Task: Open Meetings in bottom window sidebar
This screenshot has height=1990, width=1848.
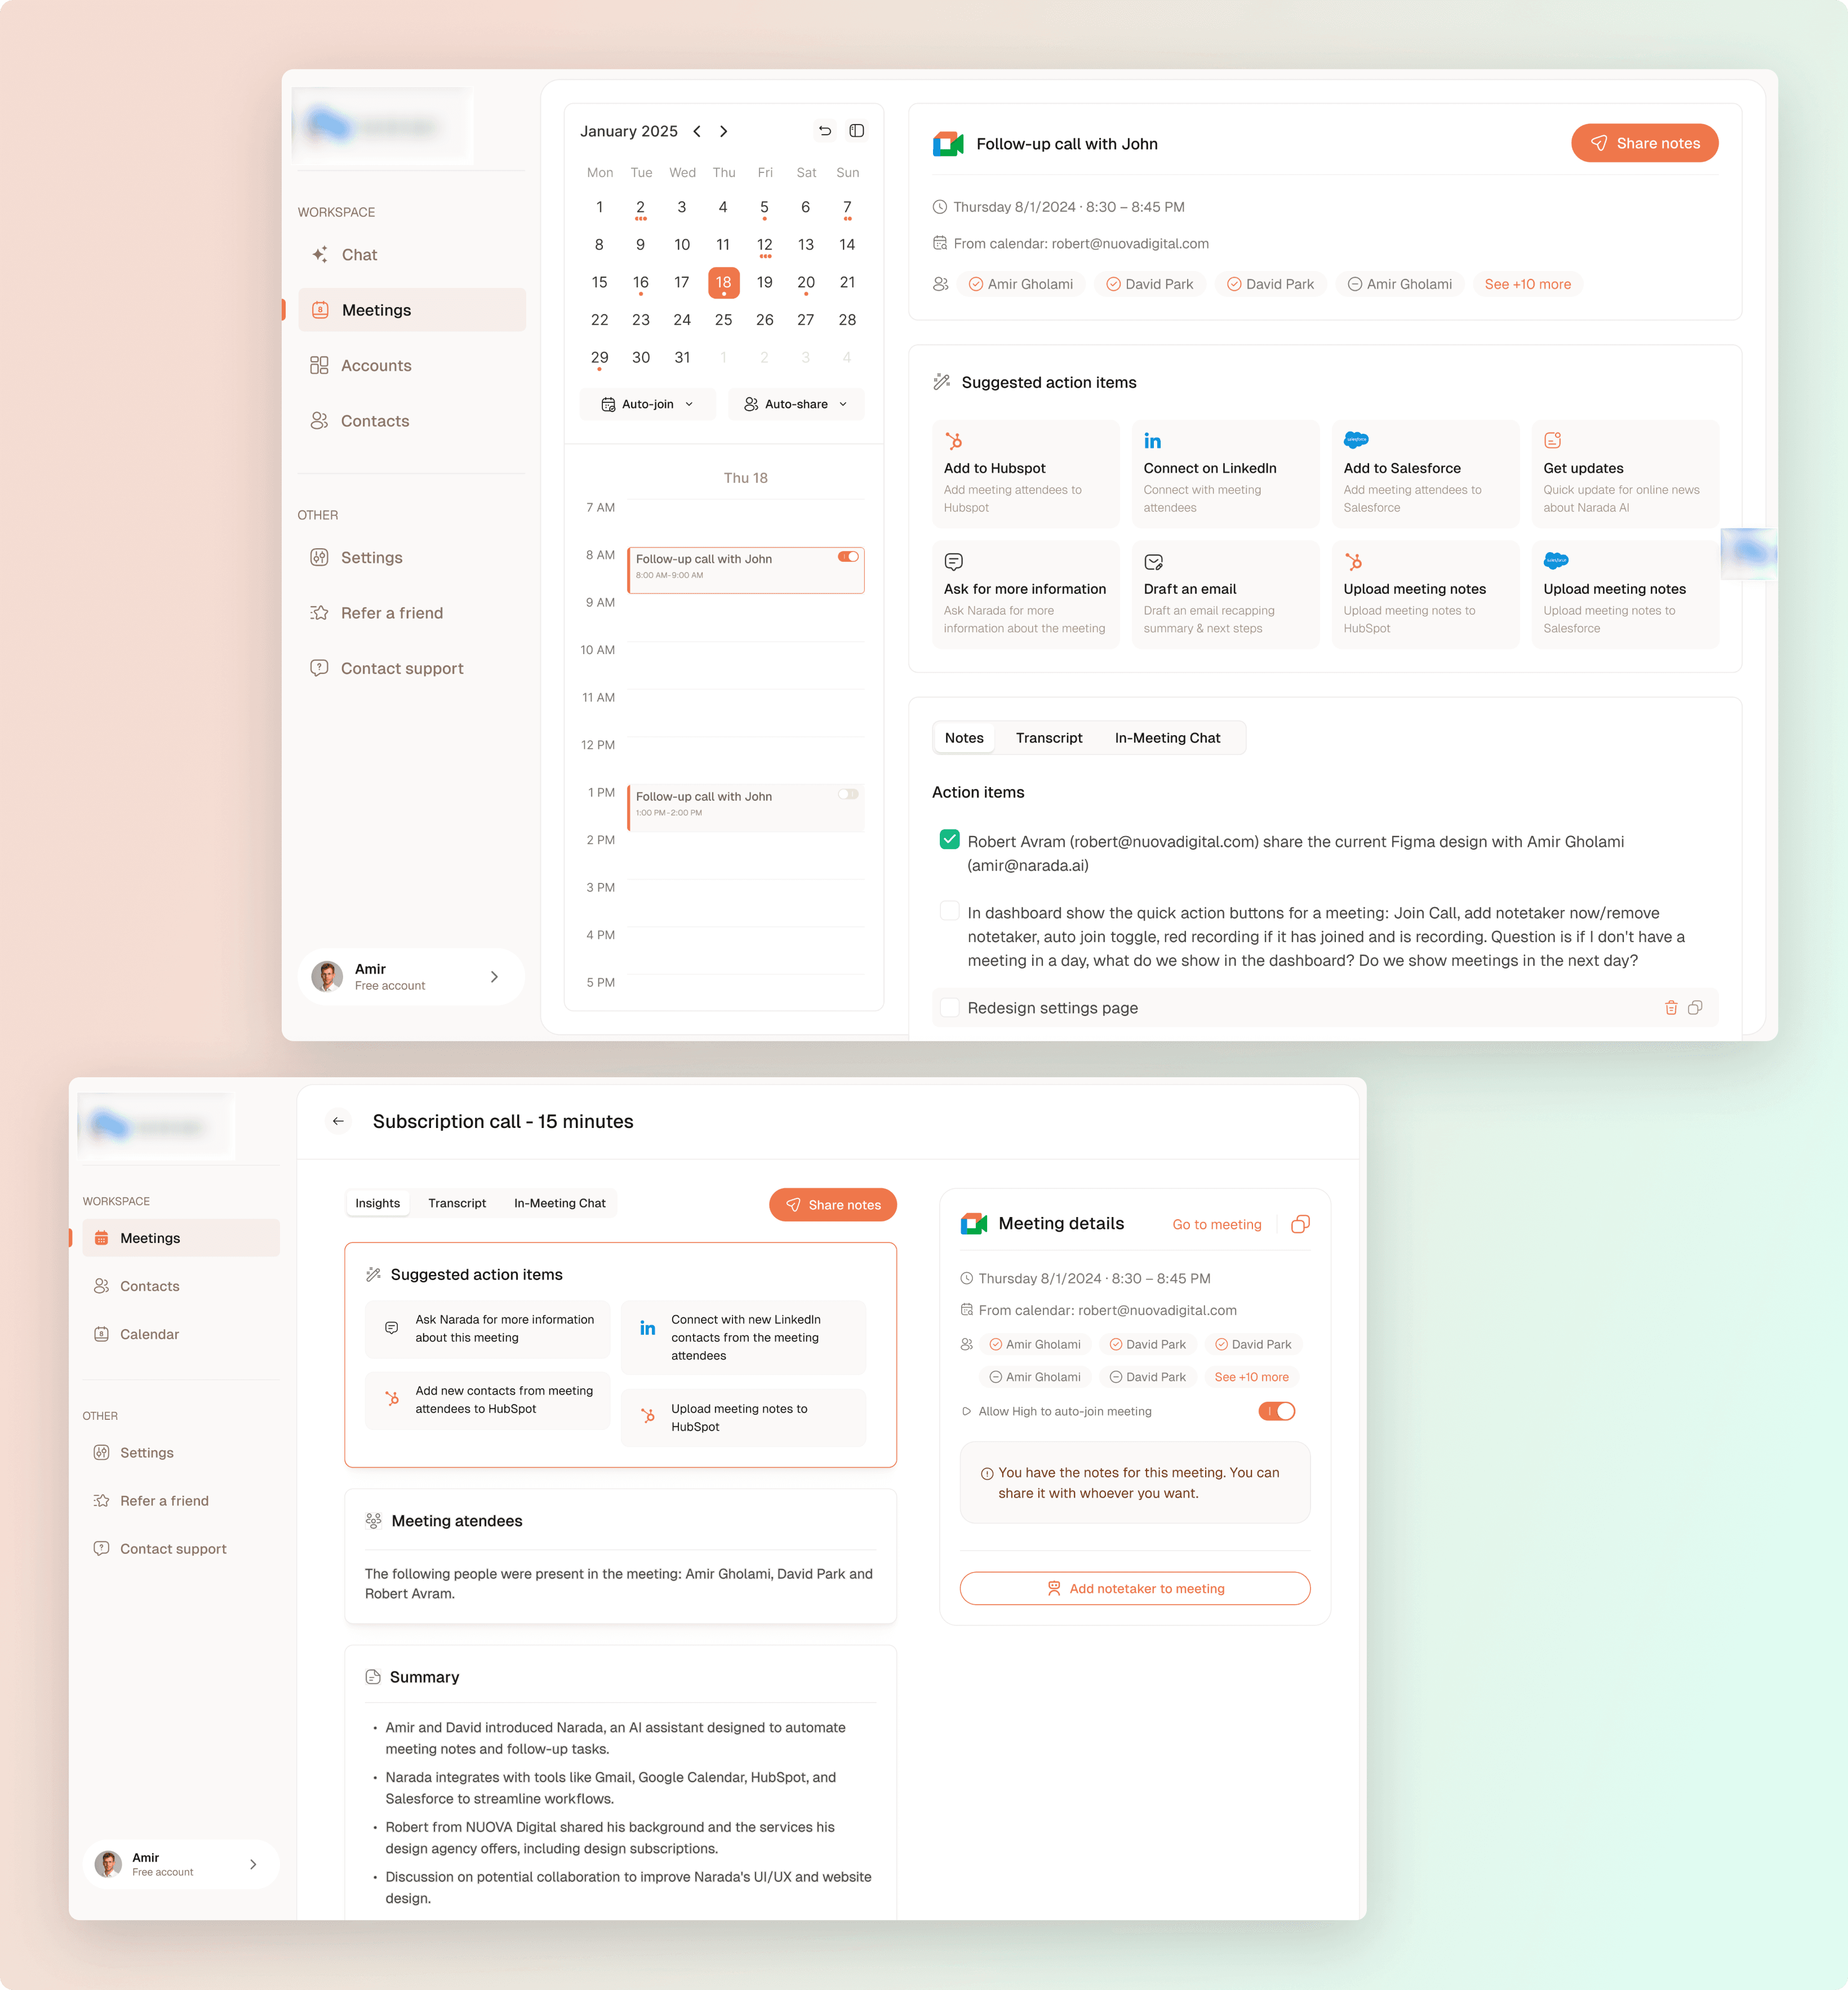Action: 181,1238
